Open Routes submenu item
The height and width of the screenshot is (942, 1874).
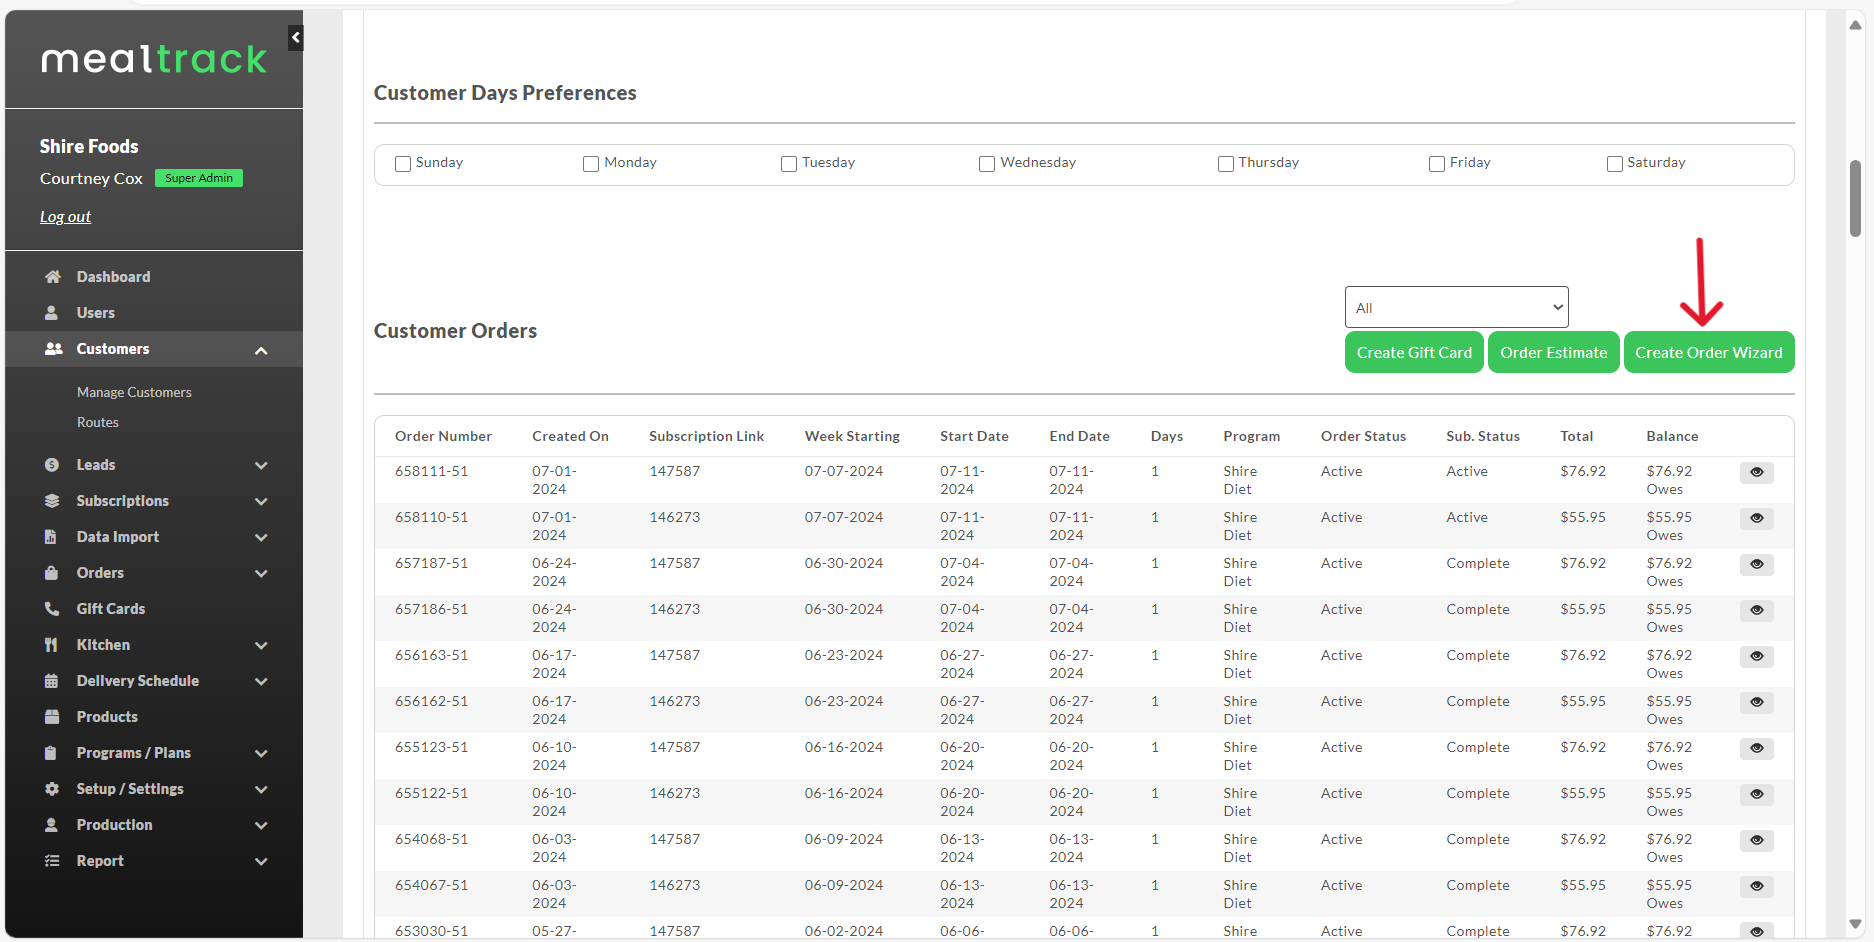(x=98, y=422)
